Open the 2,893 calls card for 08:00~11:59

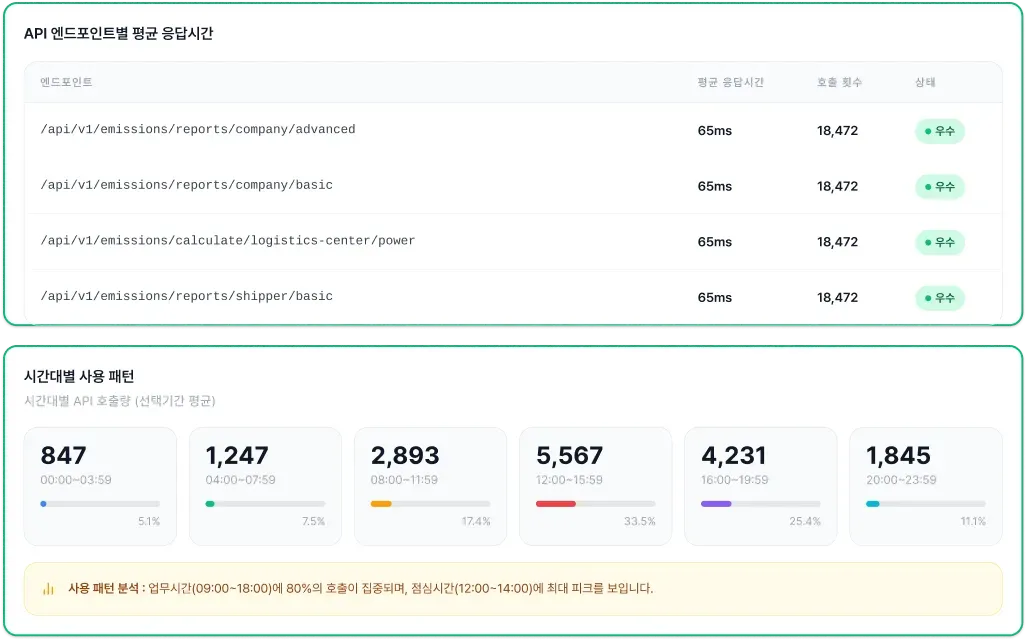point(430,486)
